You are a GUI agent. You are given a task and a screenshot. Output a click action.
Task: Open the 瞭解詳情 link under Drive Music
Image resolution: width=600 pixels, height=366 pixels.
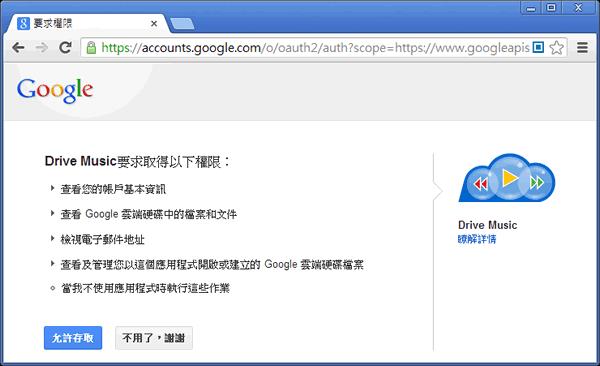[477, 239]
